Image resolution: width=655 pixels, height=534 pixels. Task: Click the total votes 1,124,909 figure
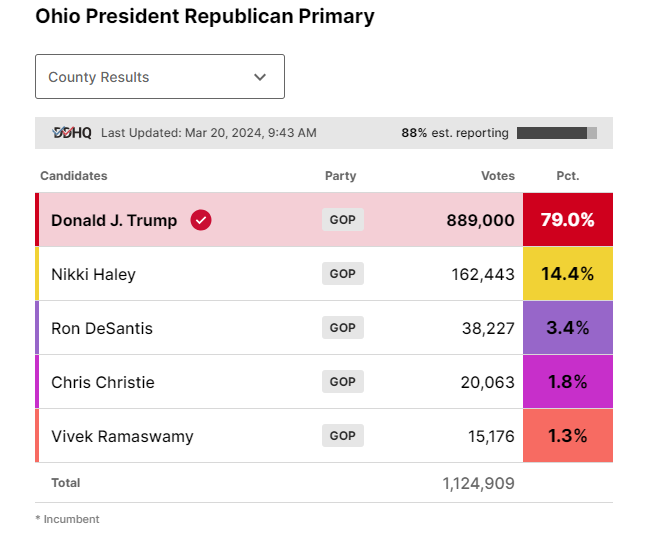(478, 483)
